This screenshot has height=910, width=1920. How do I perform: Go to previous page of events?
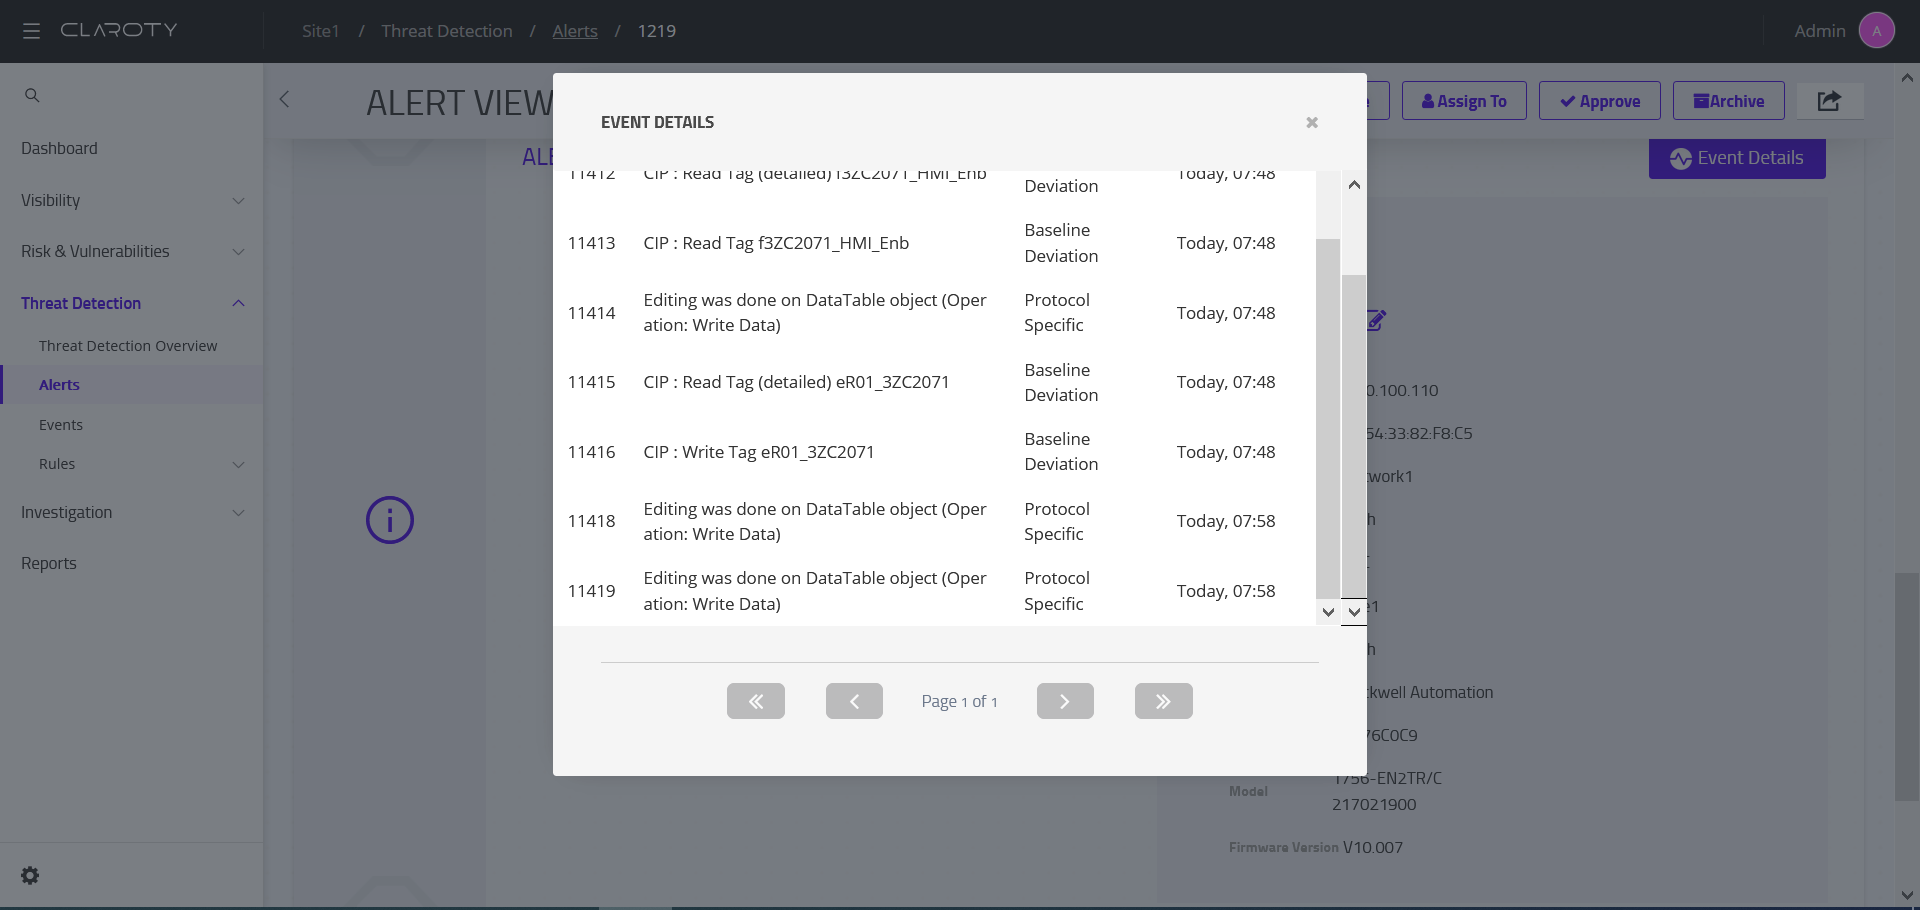pyautogui.click(x=854, y=701)
